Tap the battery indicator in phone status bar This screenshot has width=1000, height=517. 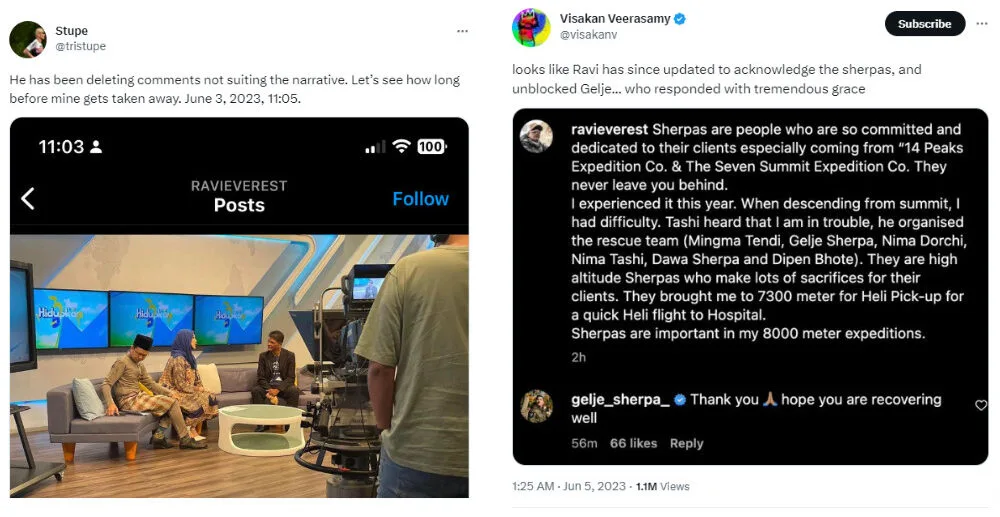click(431, 147)
